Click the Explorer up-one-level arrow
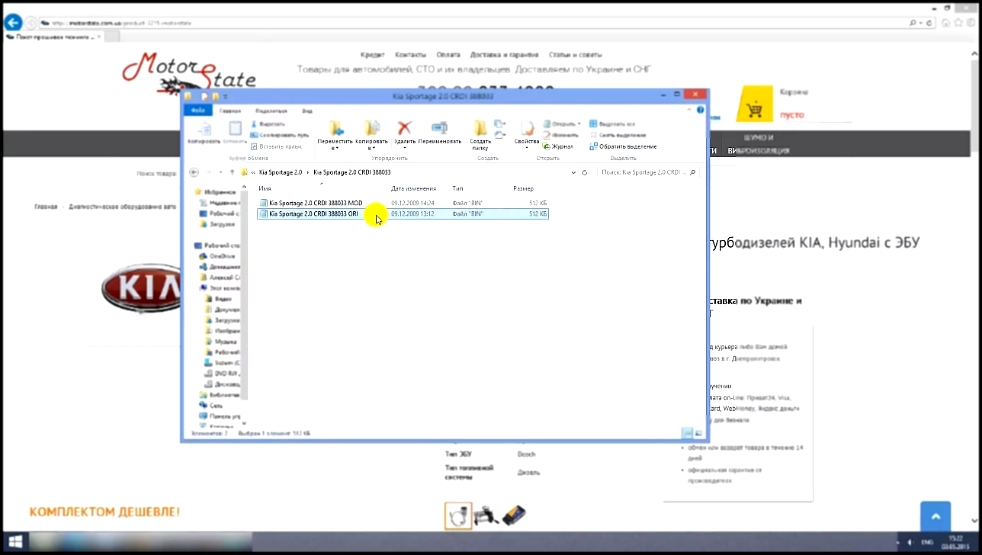 pyautogui.click(x=232, y=172)
